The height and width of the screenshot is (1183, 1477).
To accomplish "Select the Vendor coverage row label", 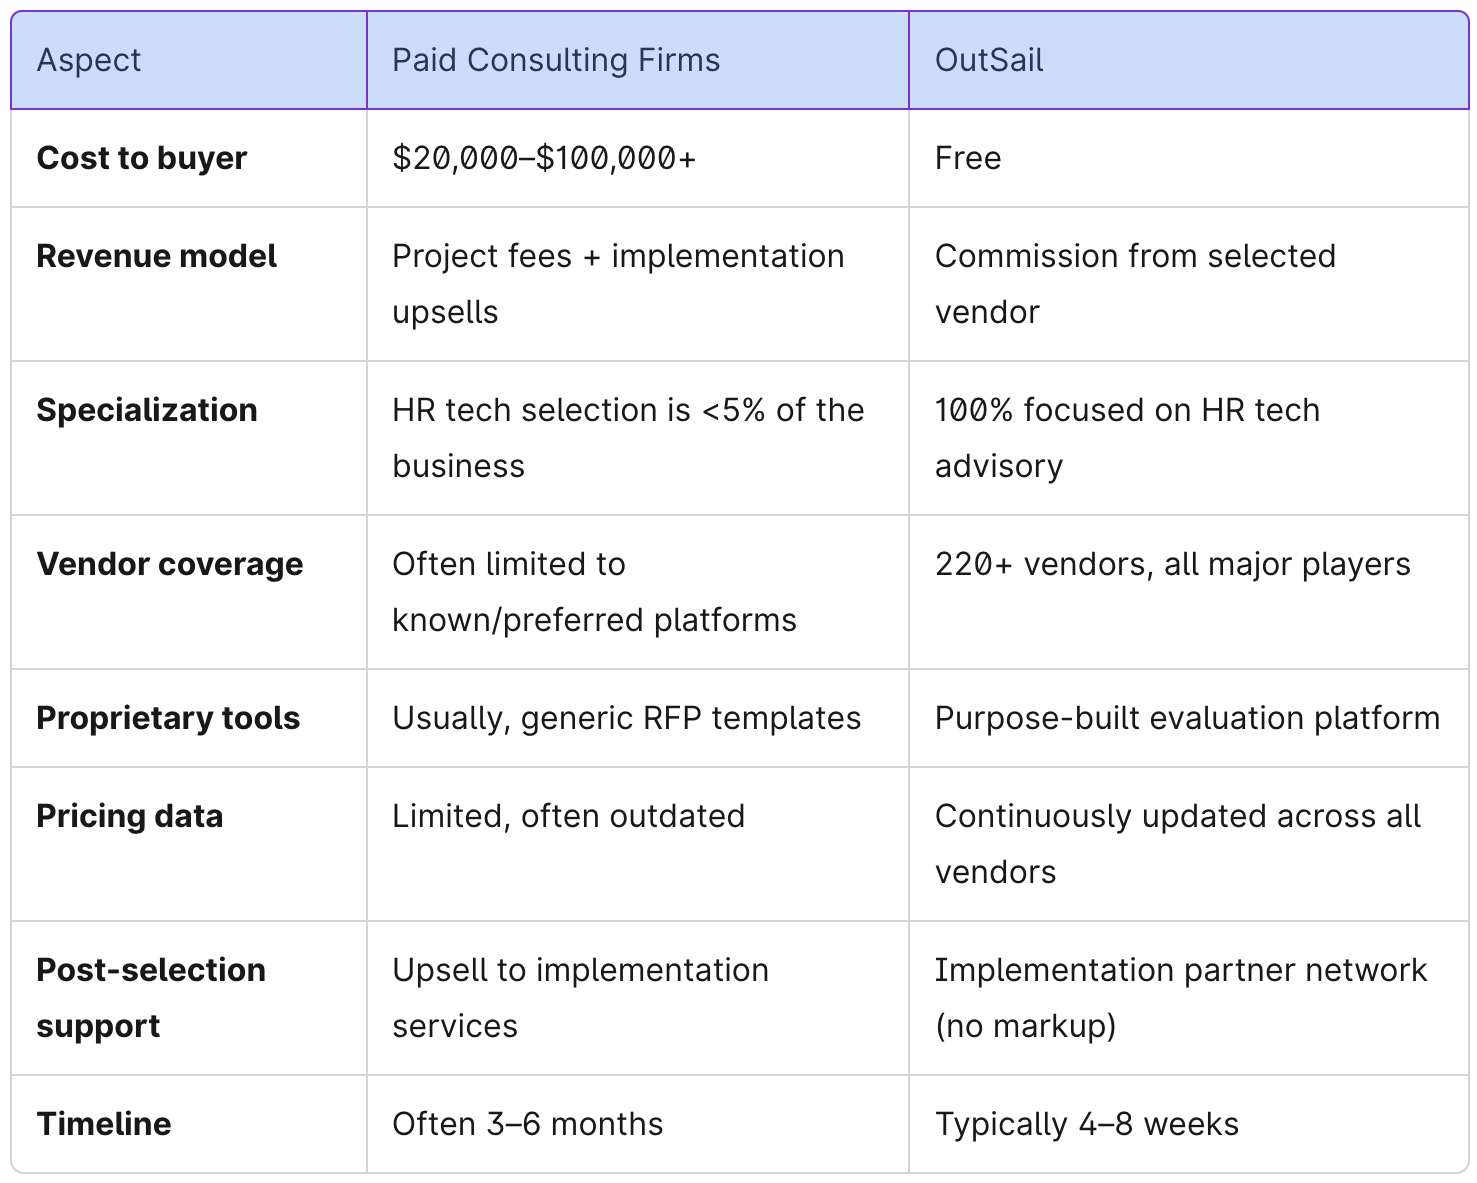I will tap(169, 564).
